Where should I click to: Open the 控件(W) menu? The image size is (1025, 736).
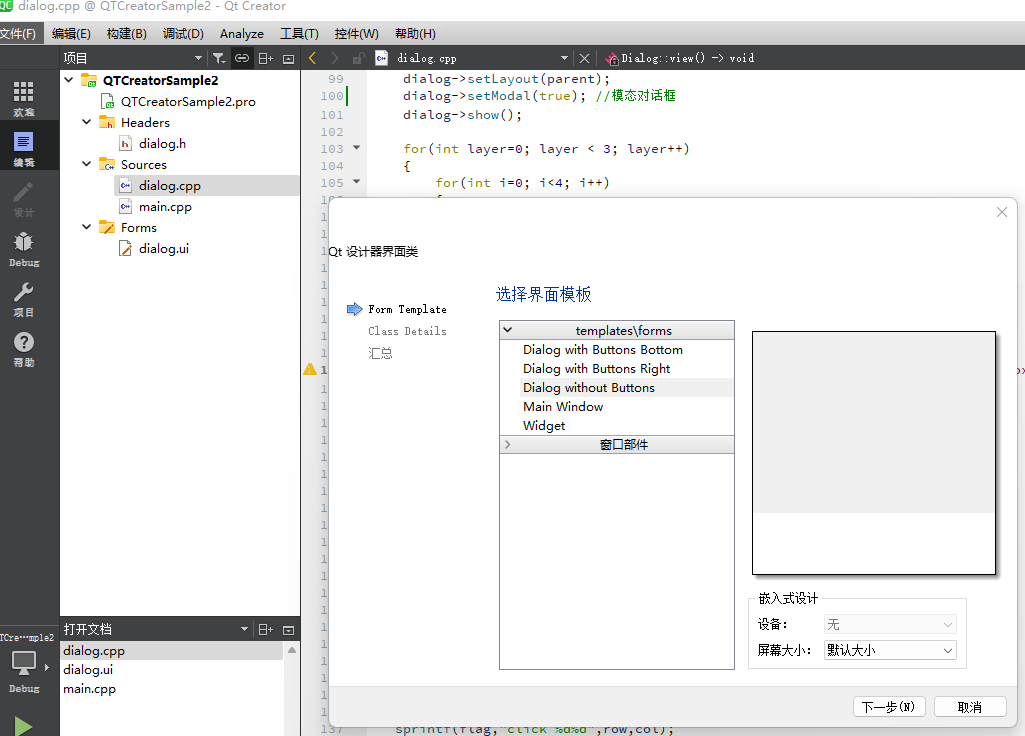[356, 33]
